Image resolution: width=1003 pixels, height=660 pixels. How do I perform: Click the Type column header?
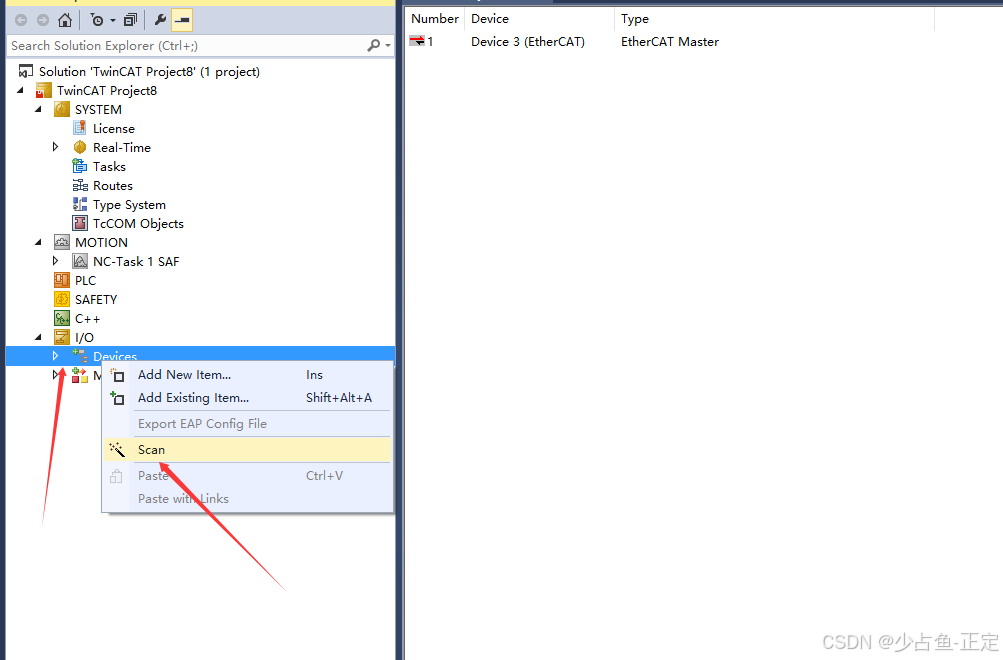pos(775,19)
